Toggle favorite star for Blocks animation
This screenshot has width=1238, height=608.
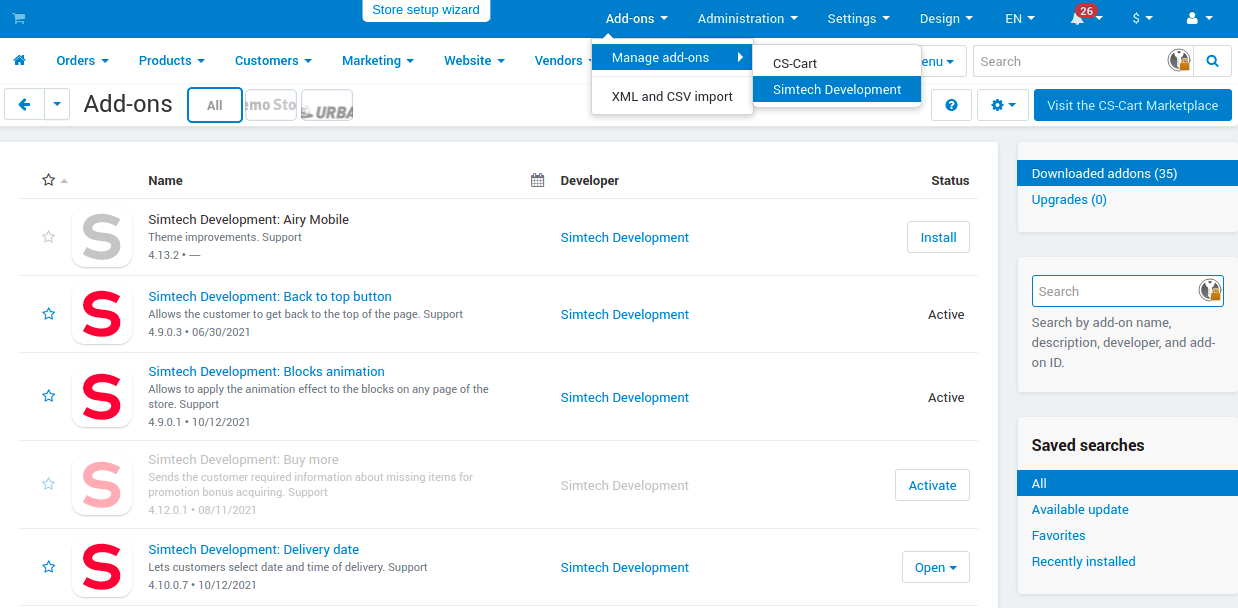click(48, 397)
